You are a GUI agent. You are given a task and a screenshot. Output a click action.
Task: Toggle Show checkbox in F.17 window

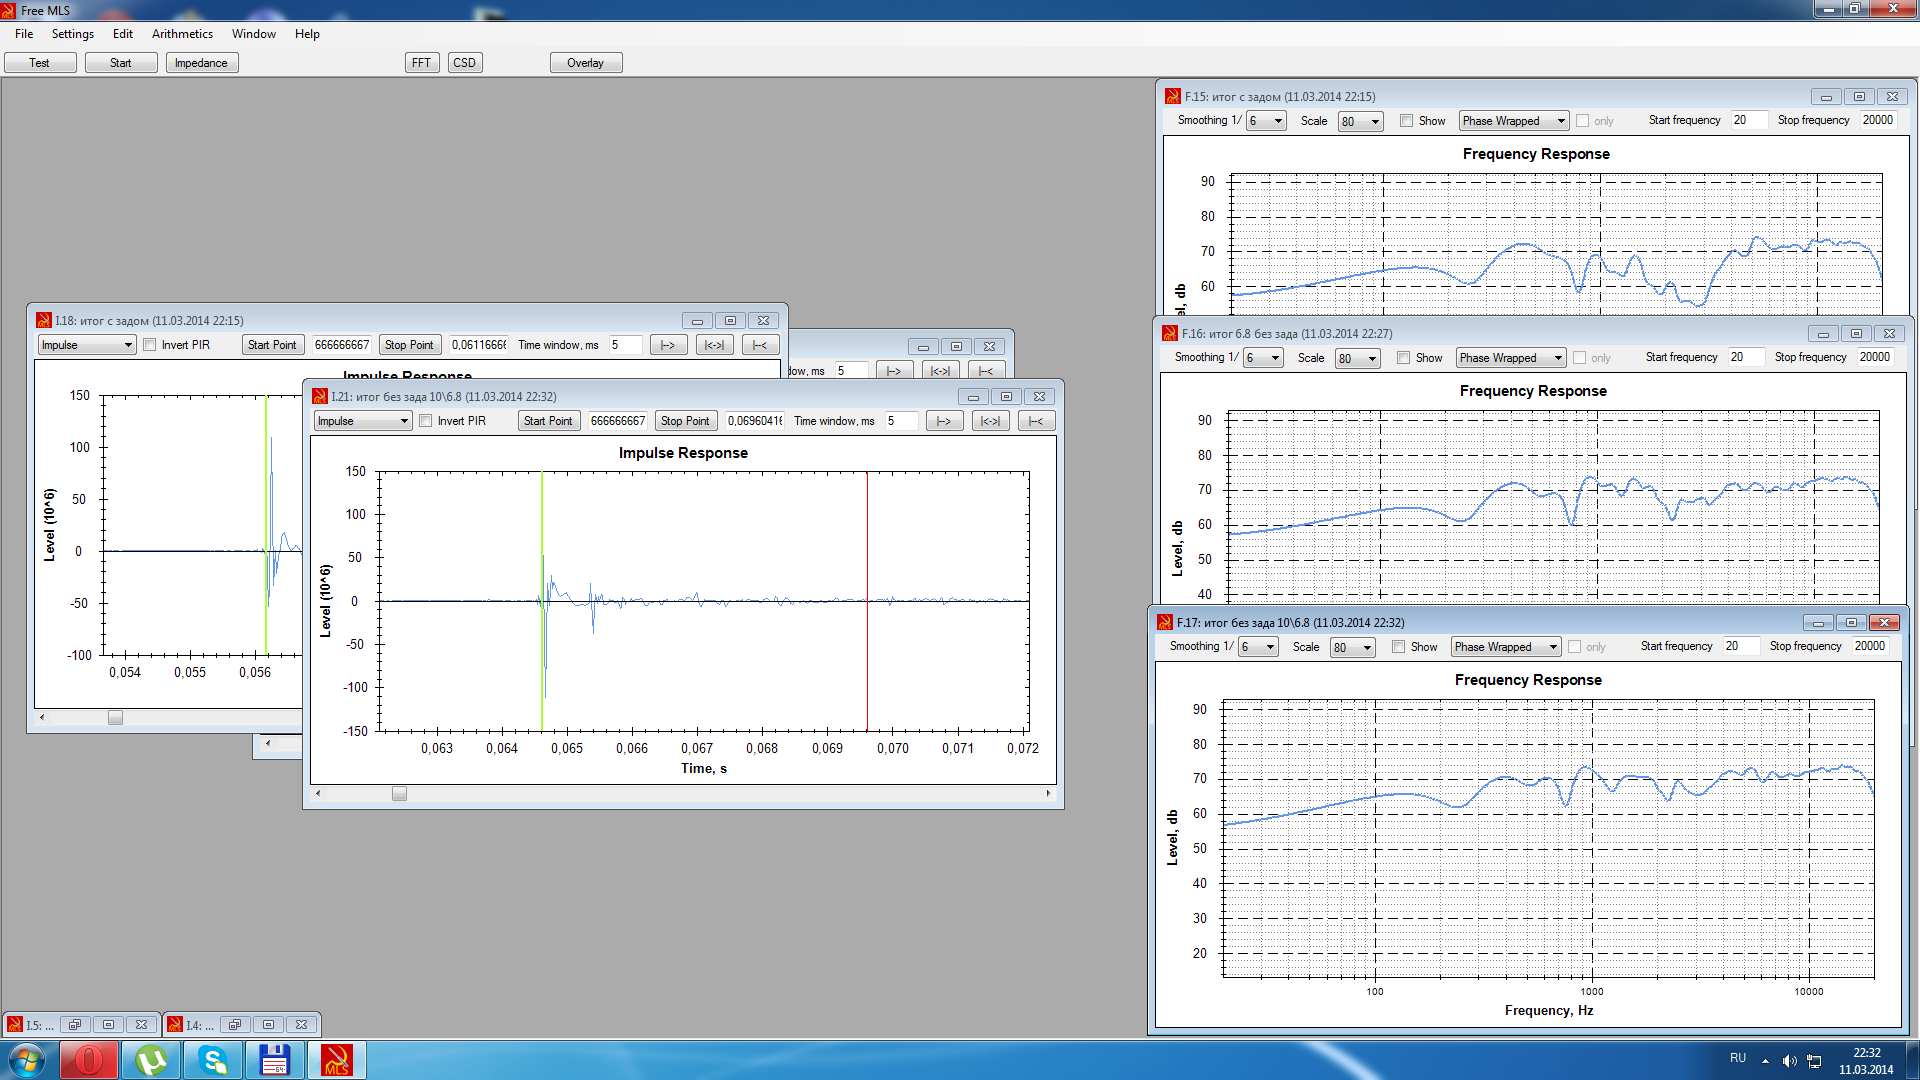tap(1399, 647)
